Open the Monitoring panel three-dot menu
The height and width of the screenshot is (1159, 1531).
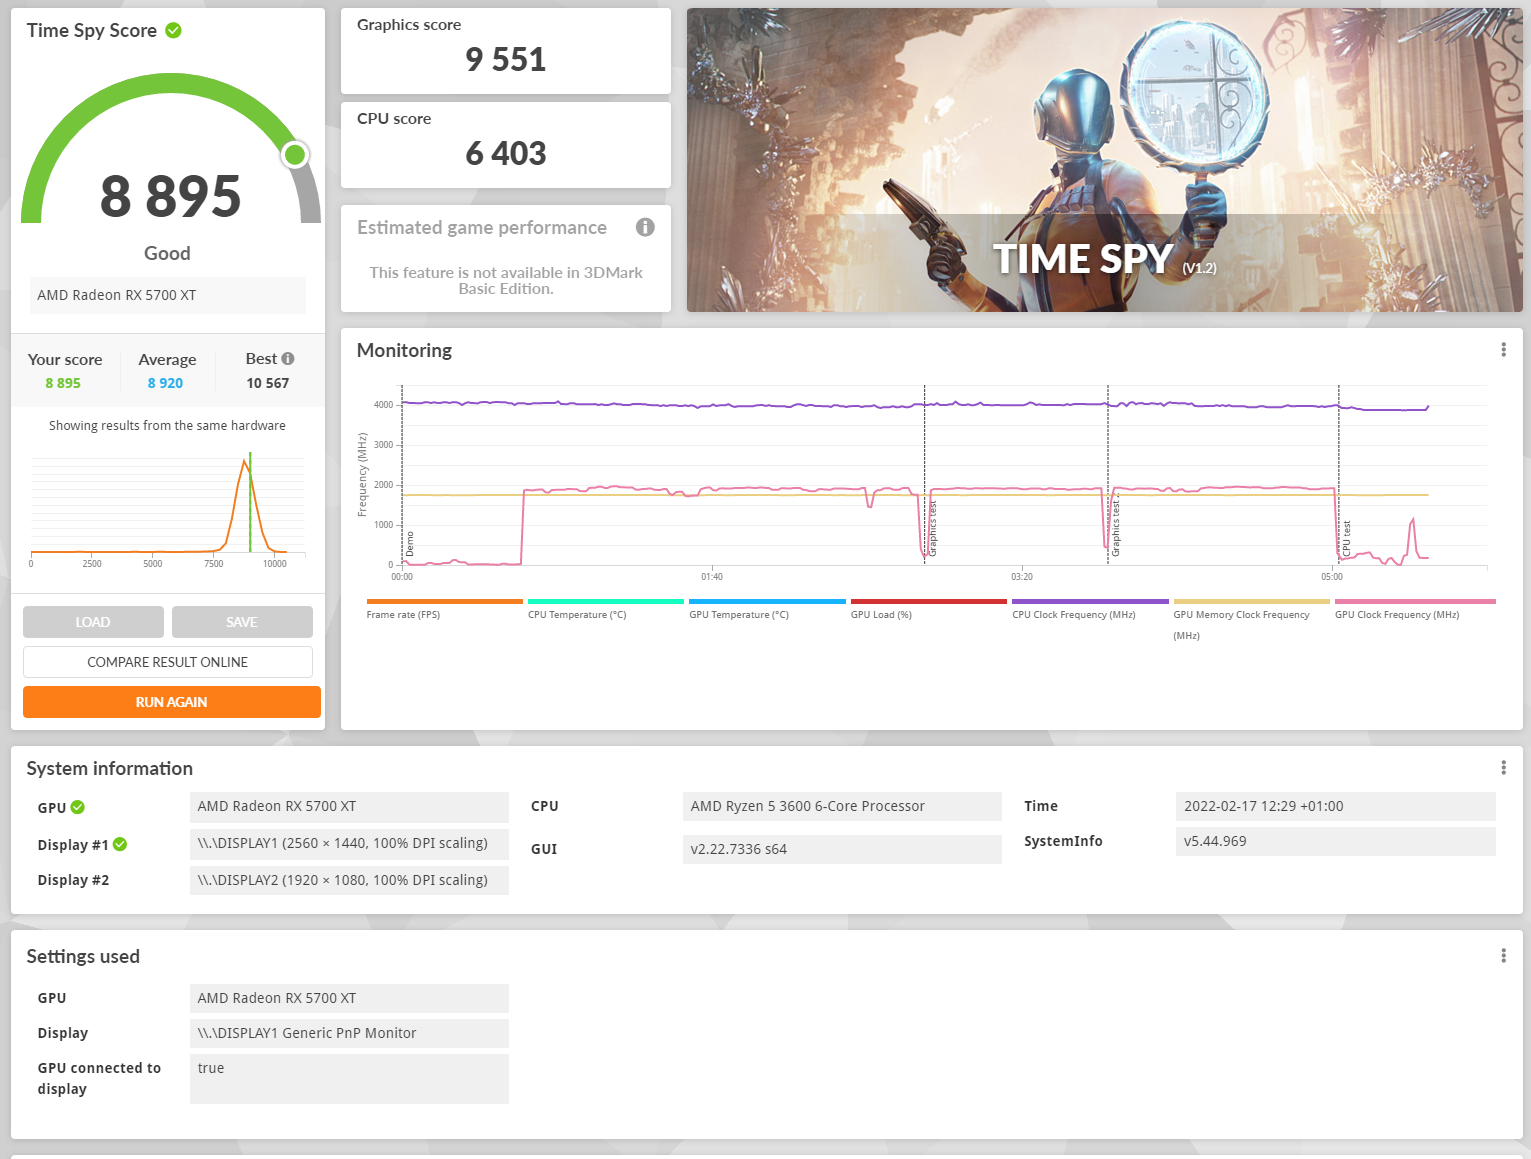click(1503, 350)
